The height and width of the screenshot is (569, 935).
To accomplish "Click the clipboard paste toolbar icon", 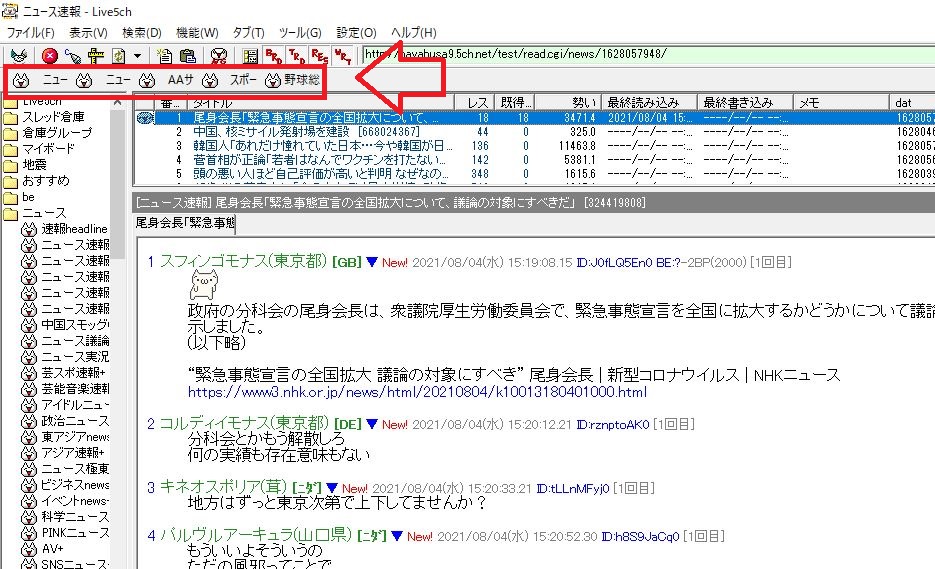I will (x=188, y=55).
